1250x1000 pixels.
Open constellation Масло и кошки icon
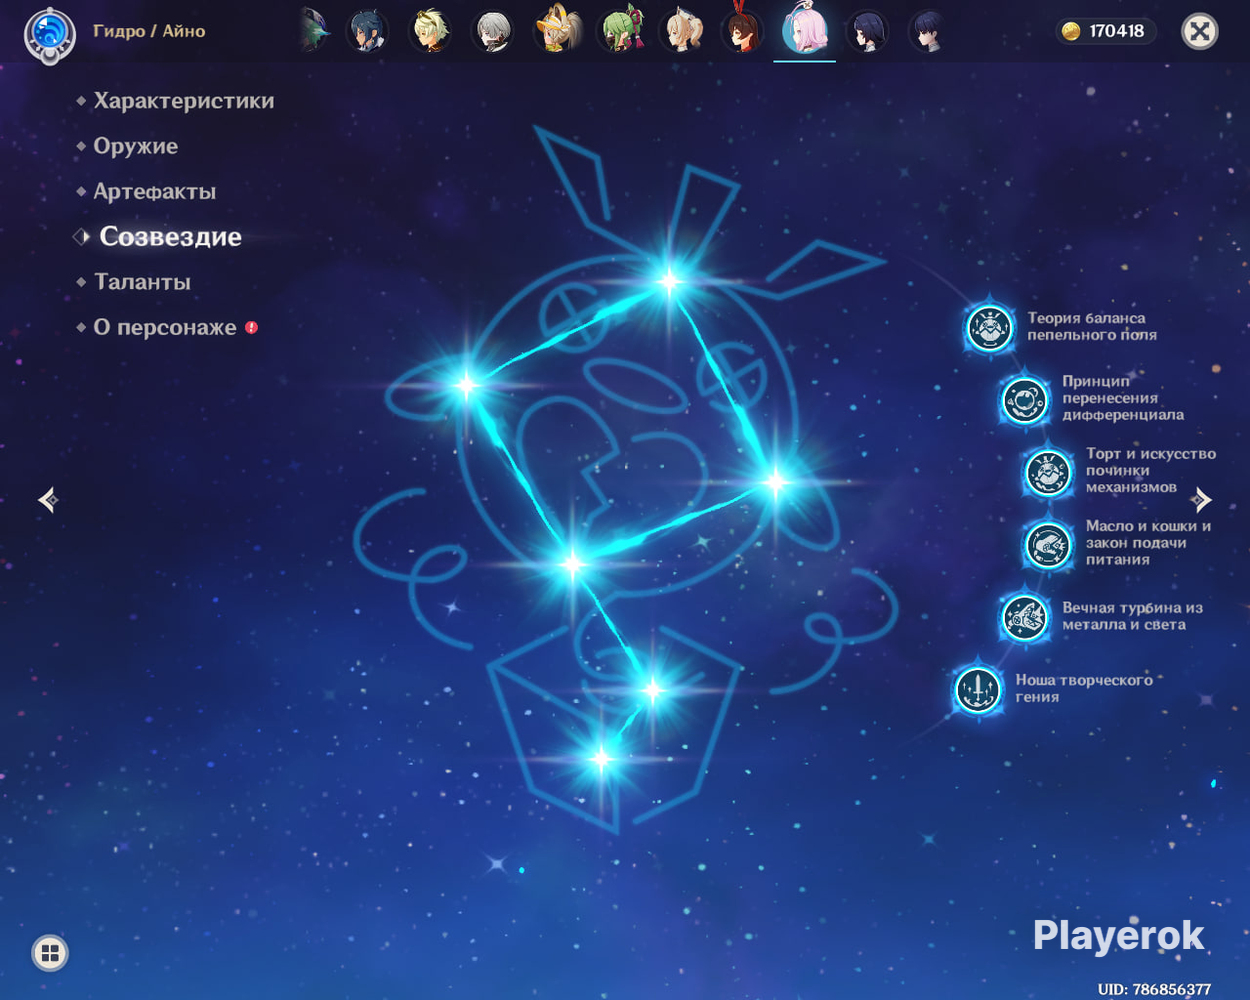pyautogui.click(x=1048, y=544)
